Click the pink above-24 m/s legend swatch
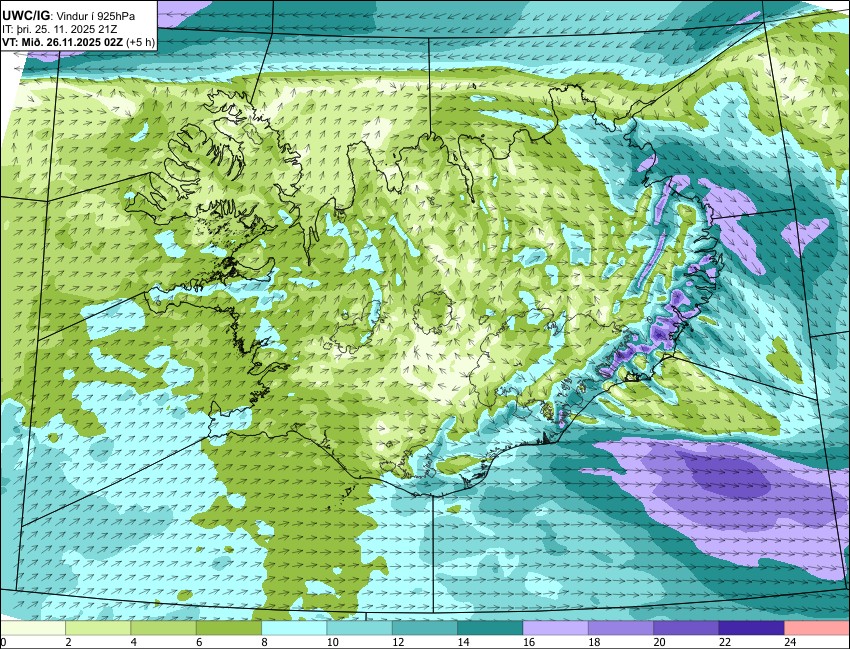The height and width of the screenshot is (649, 850). tap(817, 628)
